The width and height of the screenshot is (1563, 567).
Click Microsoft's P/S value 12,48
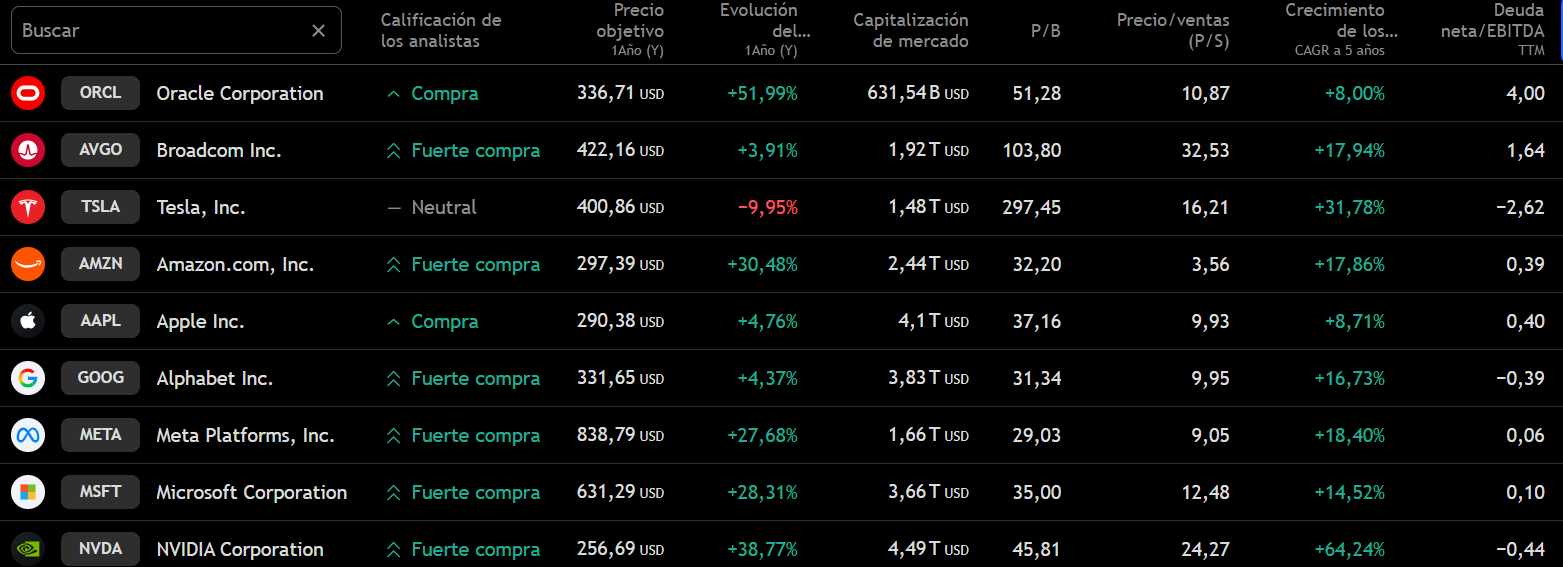pos(1205,492)
